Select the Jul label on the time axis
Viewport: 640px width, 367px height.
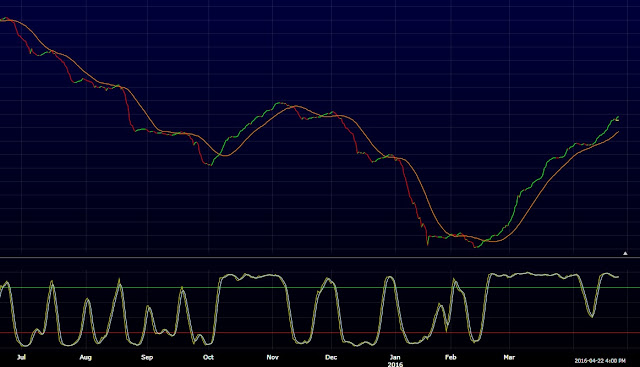pyautogui.click(x=21, y=357)
